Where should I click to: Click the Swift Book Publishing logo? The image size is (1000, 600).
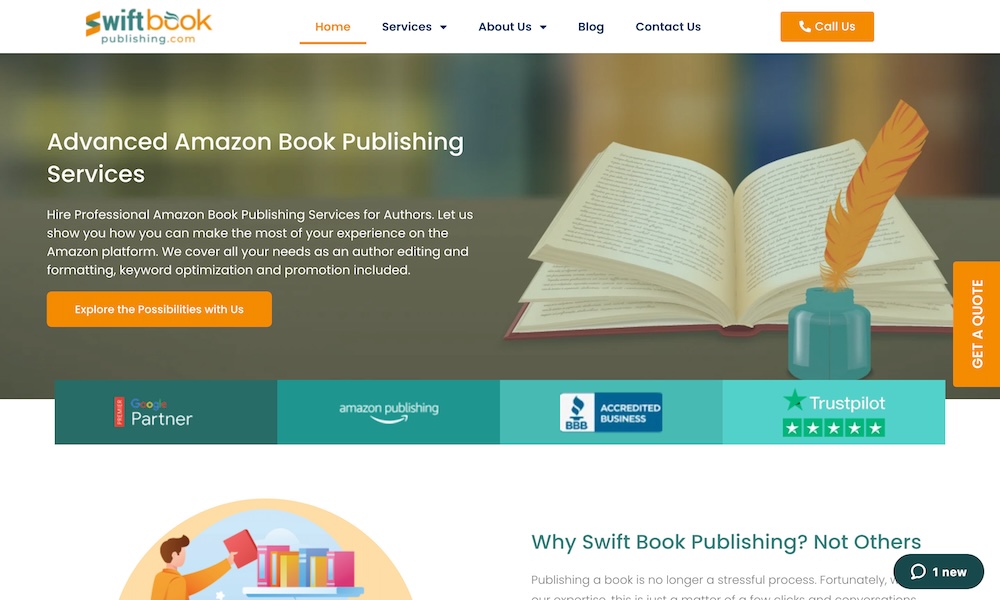[x=148, y=27]
